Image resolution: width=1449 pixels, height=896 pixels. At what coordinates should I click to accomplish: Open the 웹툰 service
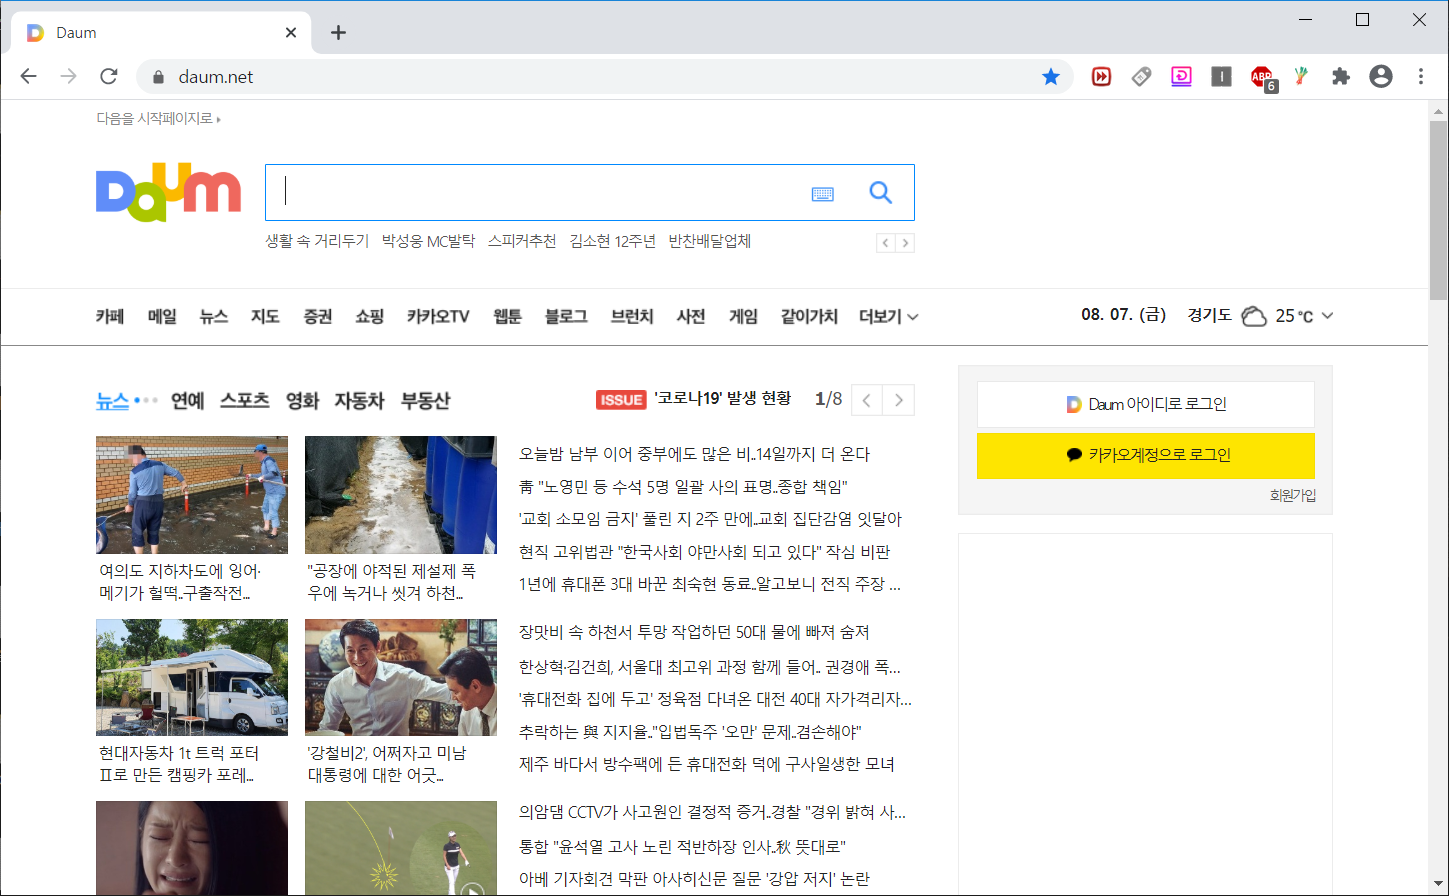tap(507, 316)
